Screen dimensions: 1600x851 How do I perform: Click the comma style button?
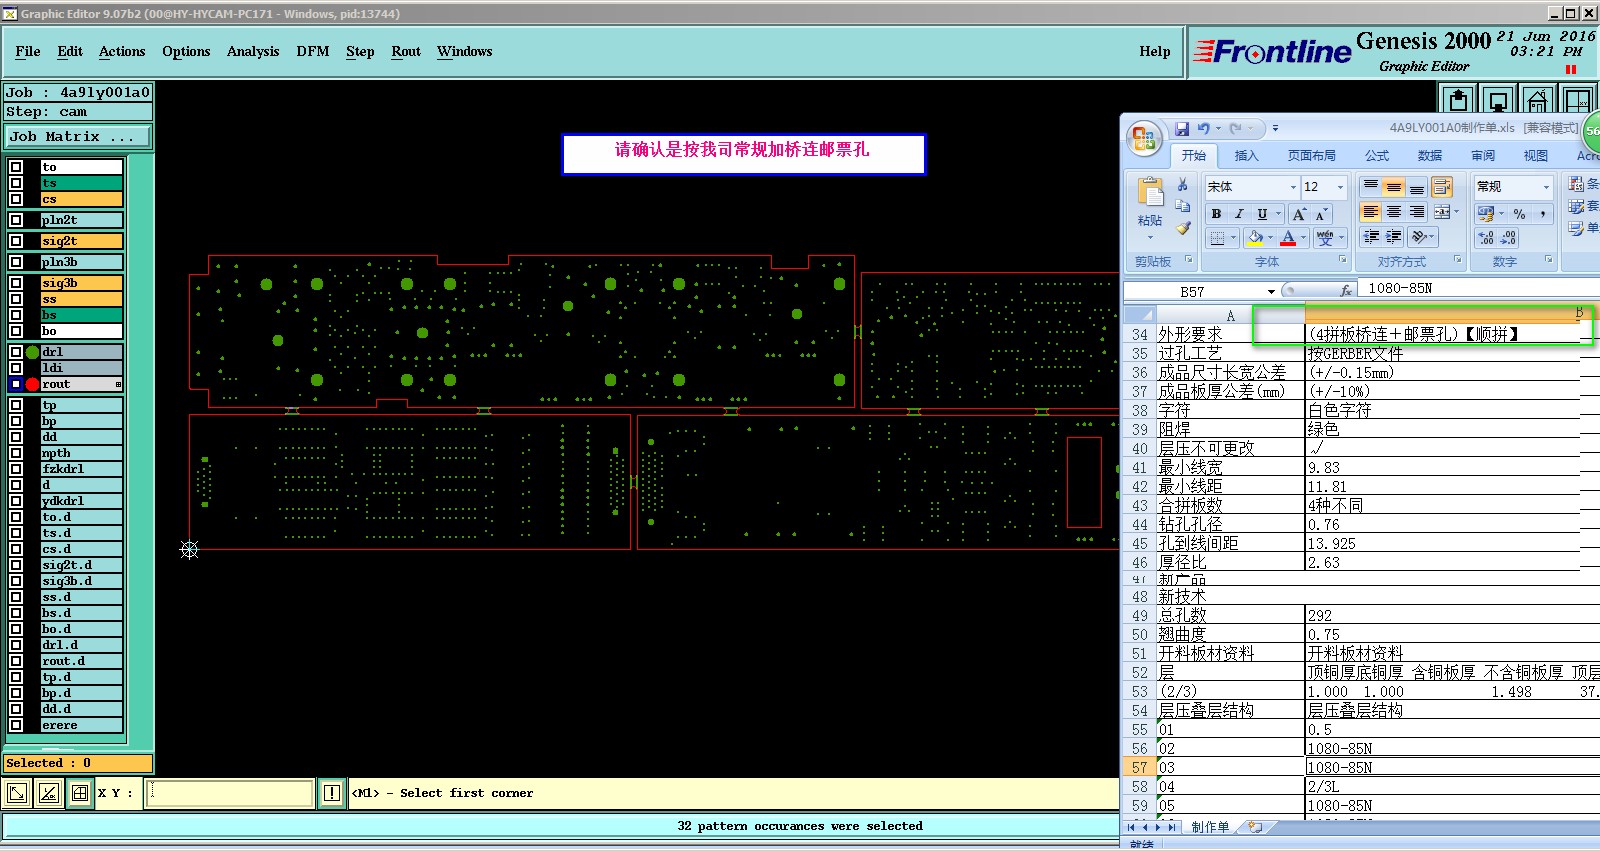(x=1543, y=214)
